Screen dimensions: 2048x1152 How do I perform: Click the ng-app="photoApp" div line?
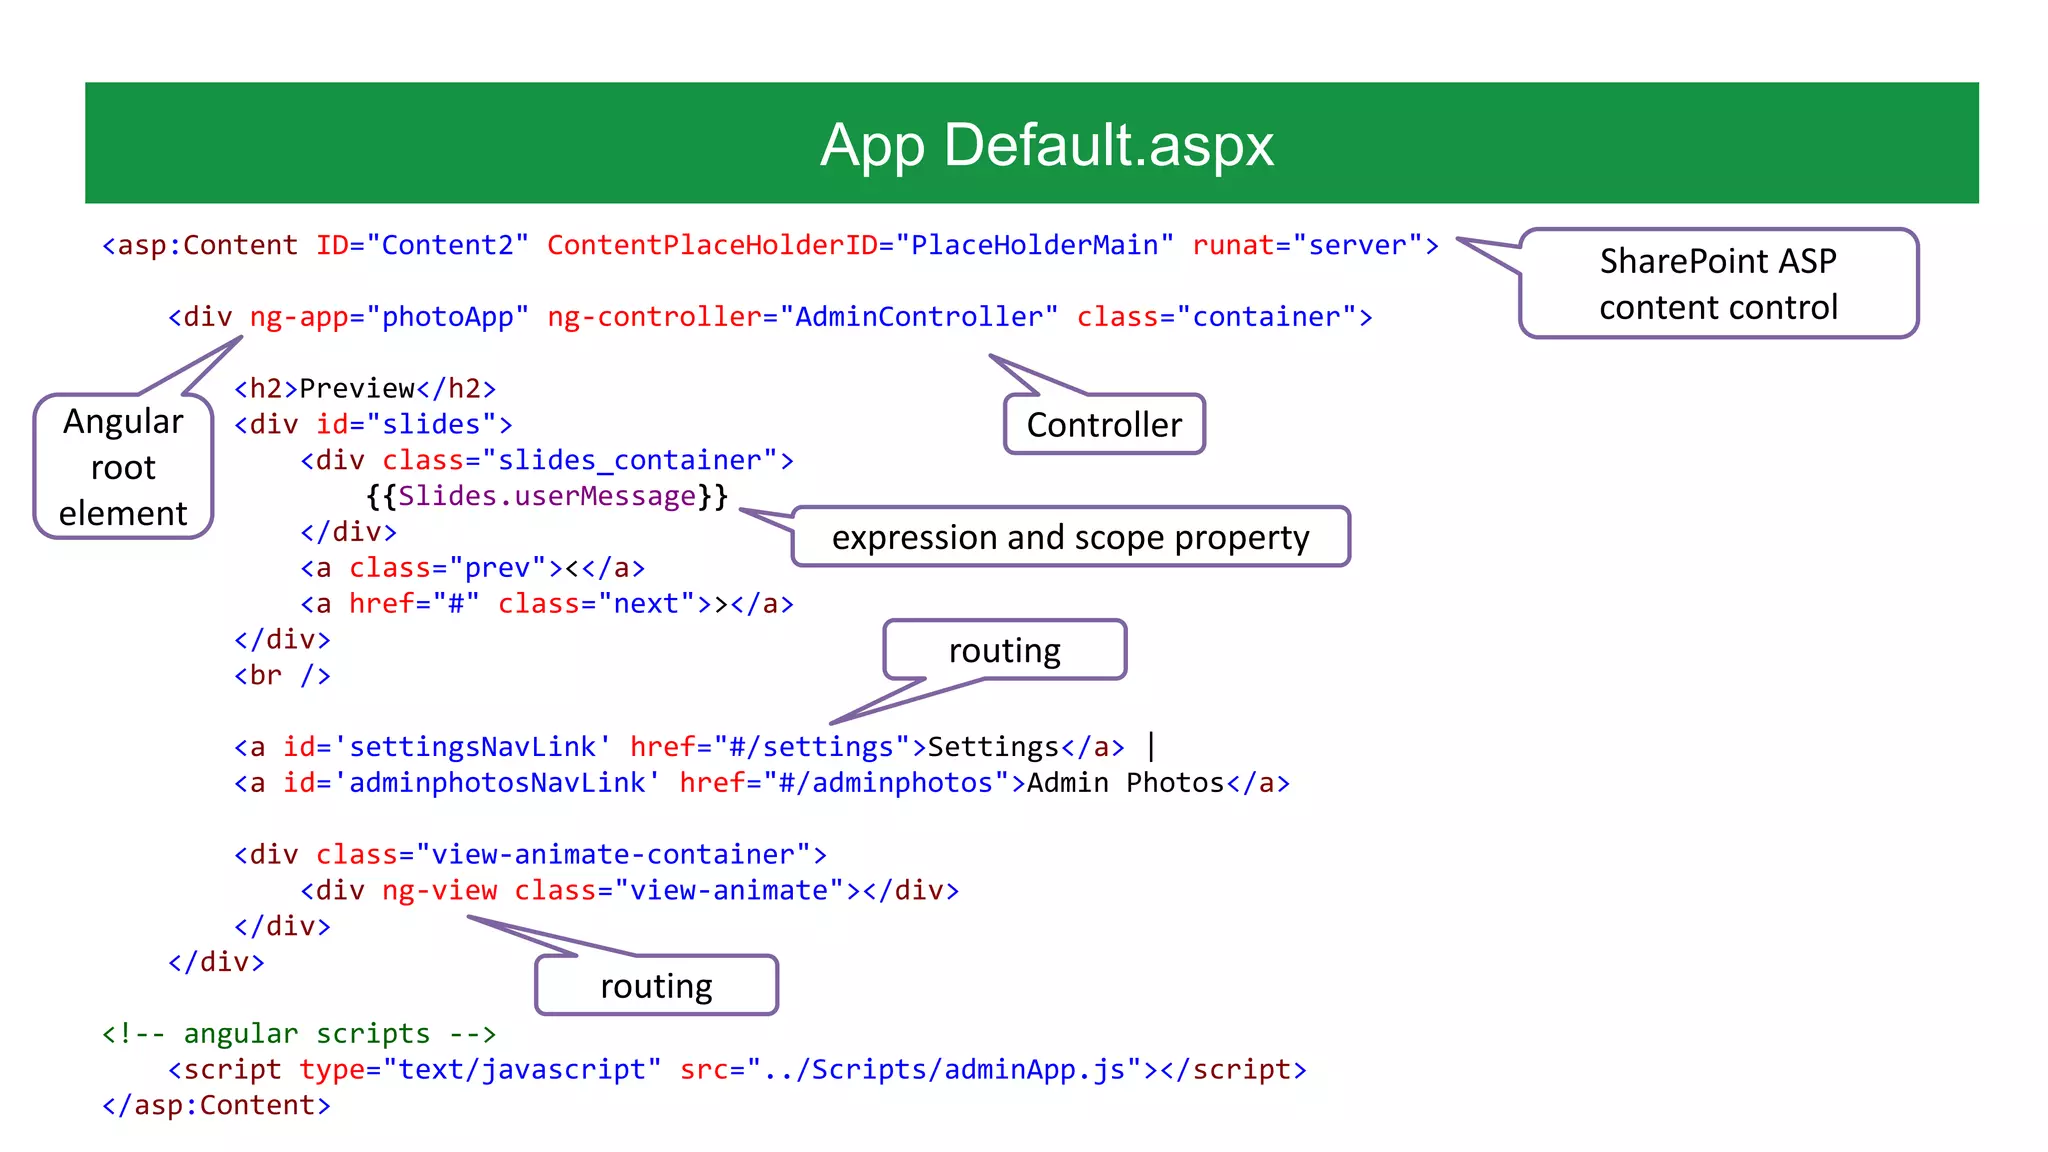click(770, 317)
